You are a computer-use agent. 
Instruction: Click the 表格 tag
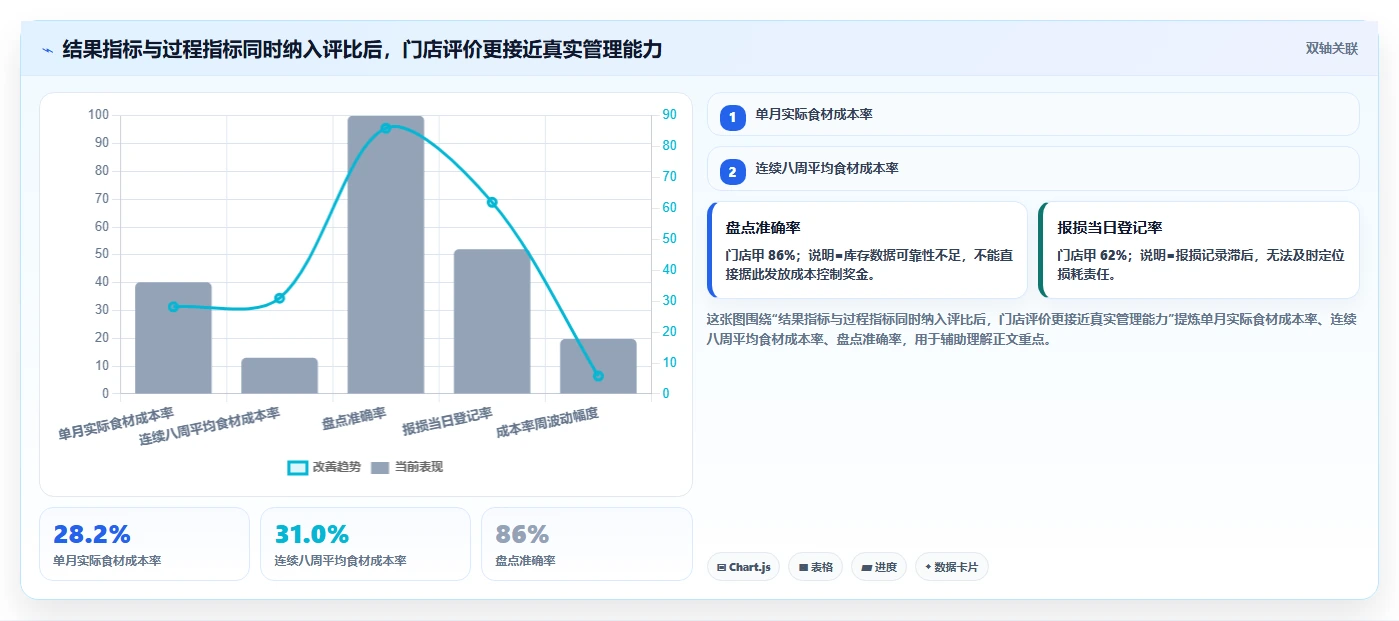tap(815, 567)
